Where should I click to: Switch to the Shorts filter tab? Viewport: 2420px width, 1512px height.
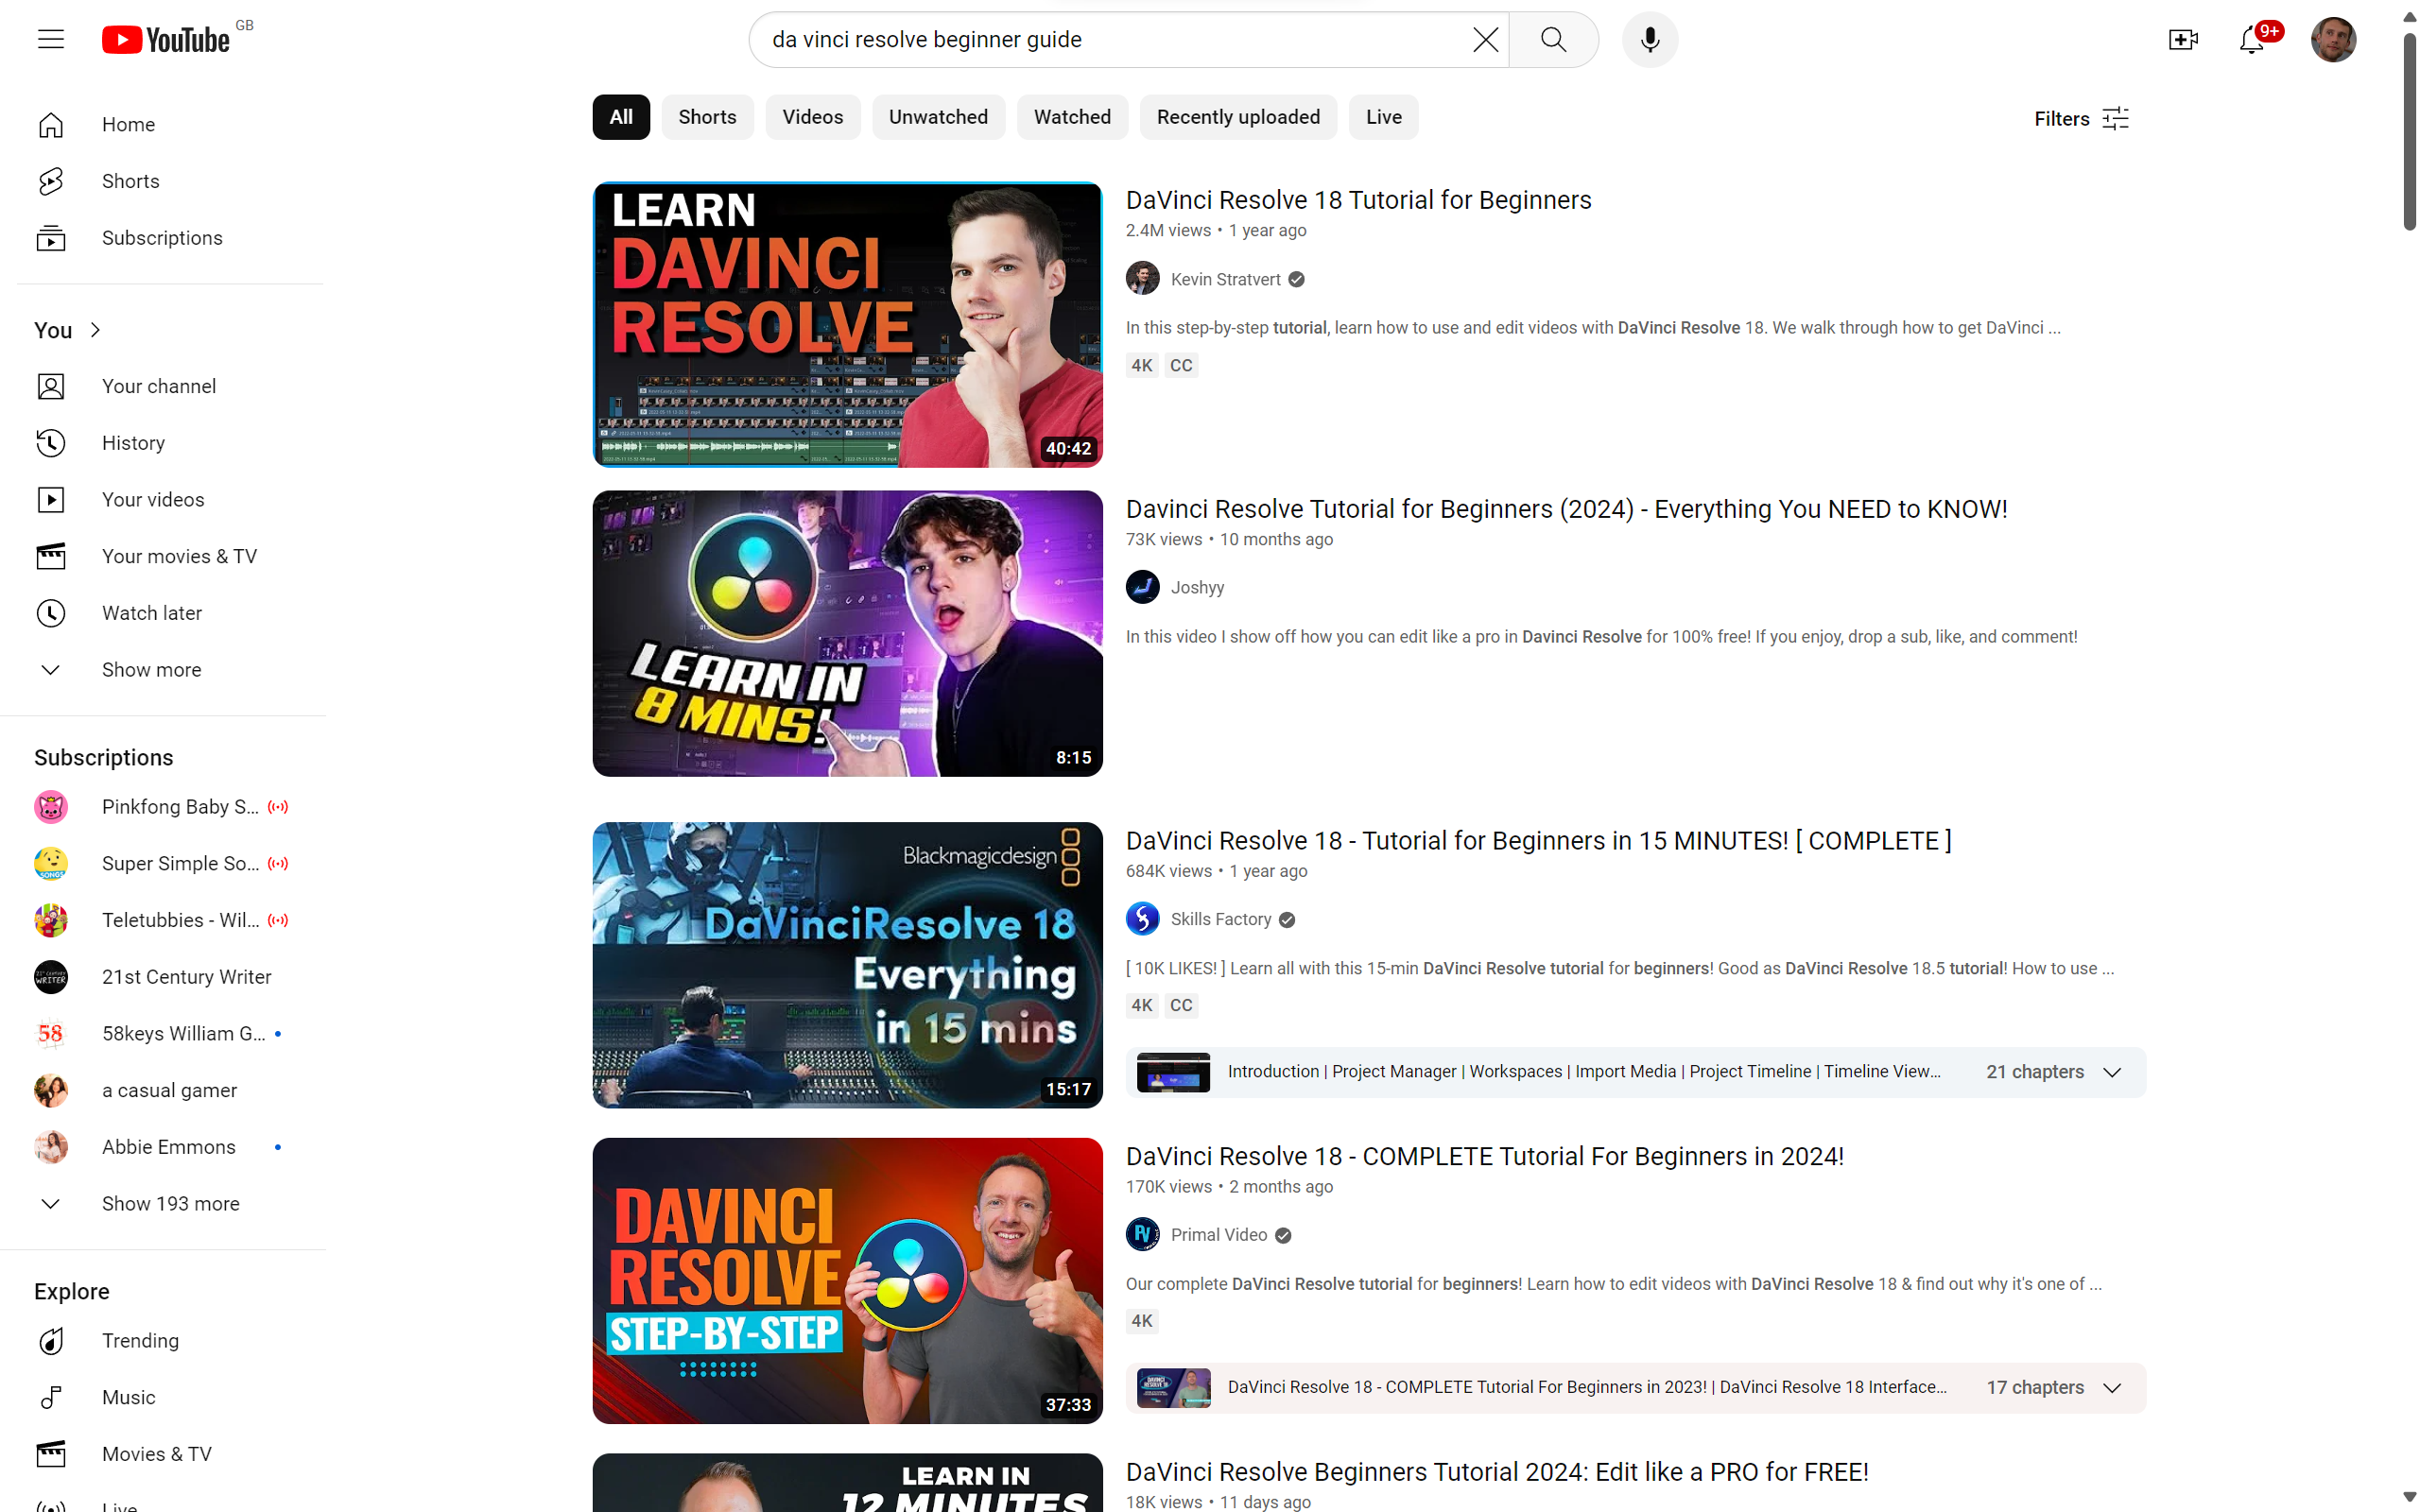pos(707,117)
